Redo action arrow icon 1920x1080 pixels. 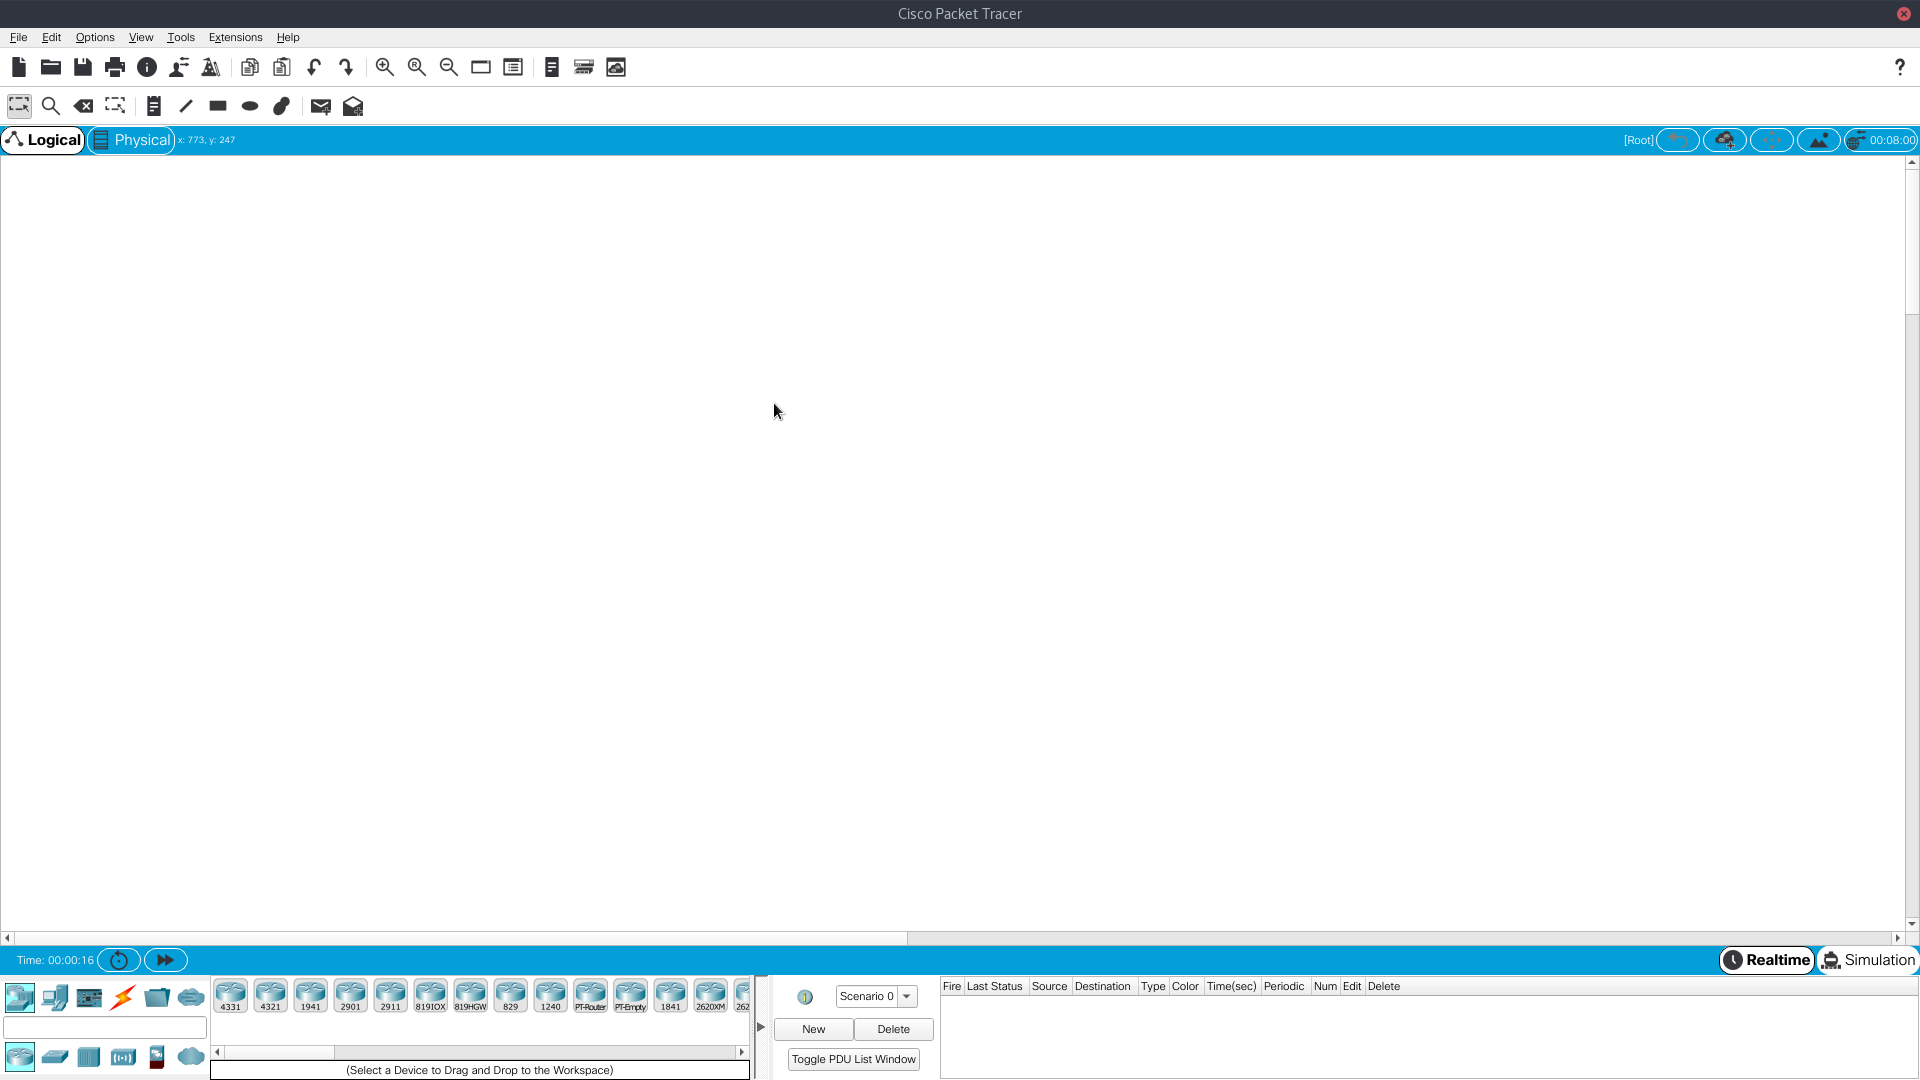[x=346, y=67]
